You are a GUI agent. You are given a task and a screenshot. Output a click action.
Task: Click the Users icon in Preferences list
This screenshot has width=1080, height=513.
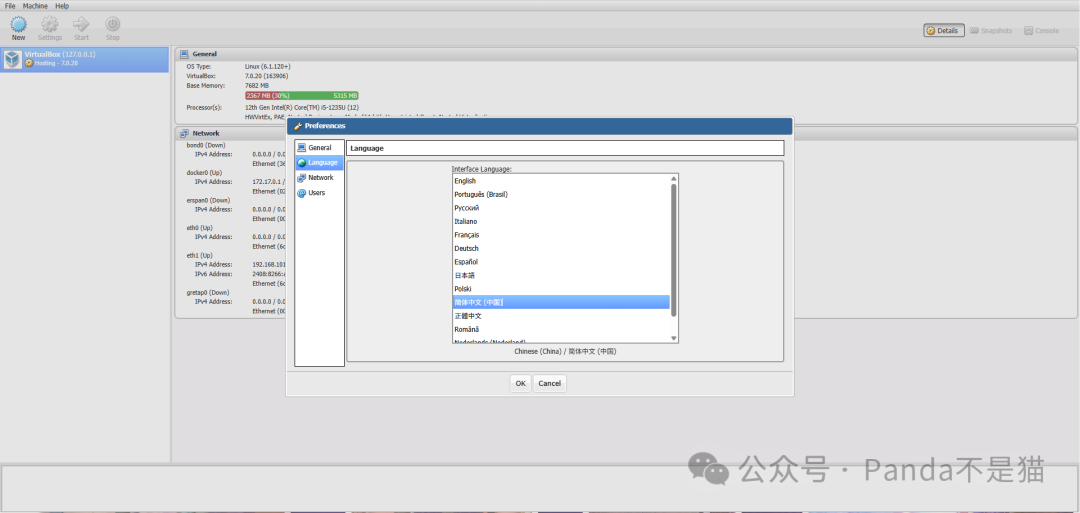tap(302, 193)
